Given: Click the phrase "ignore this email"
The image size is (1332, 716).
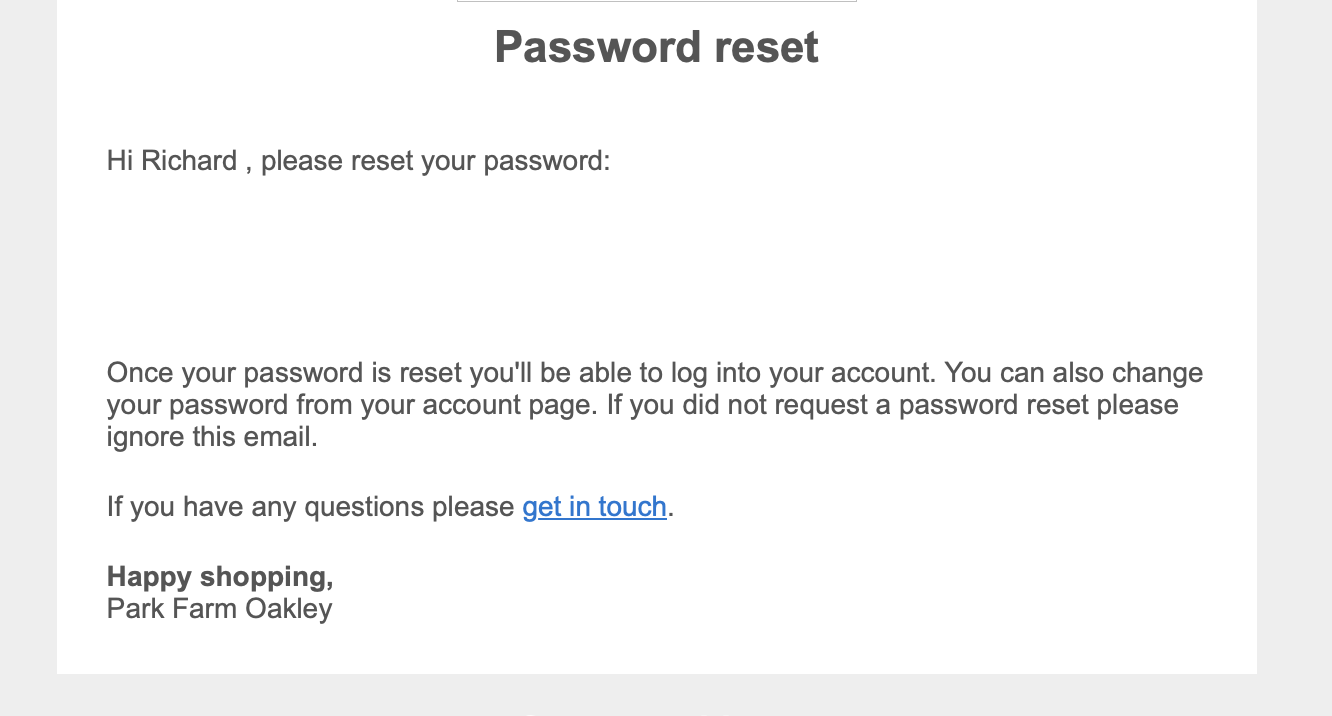Looking at the screenshot, I should coord(211,438).
